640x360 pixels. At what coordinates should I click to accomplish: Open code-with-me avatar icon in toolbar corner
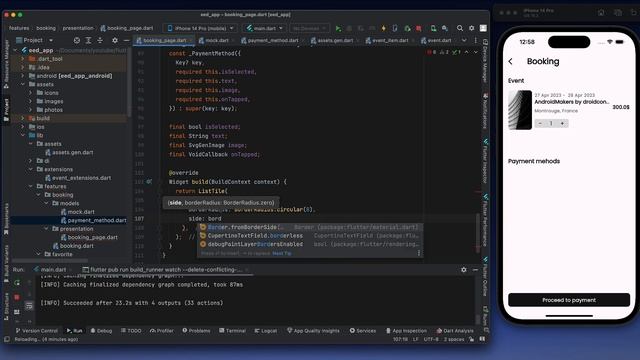(x=483, y=28)
